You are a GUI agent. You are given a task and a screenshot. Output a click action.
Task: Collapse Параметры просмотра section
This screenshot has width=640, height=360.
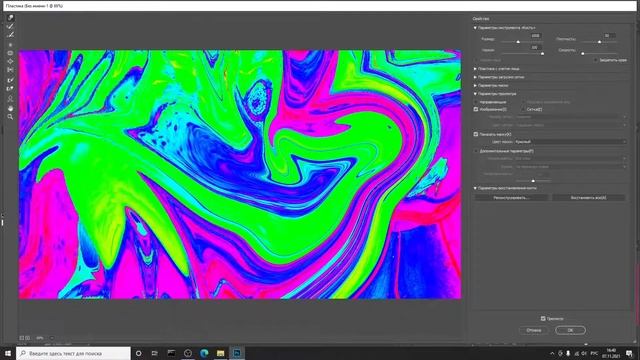475,94
